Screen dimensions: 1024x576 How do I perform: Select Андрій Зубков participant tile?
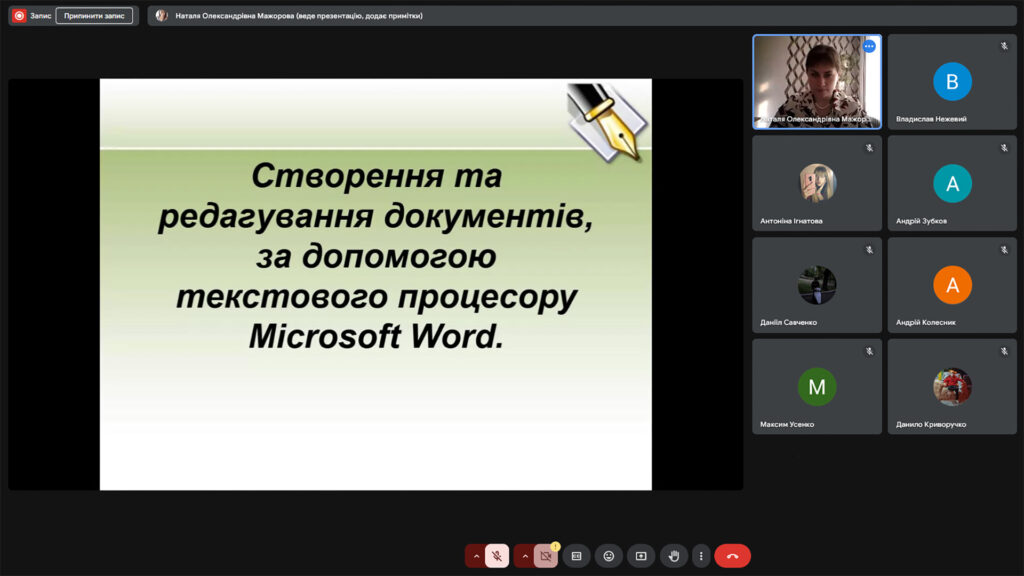point(952,184)
